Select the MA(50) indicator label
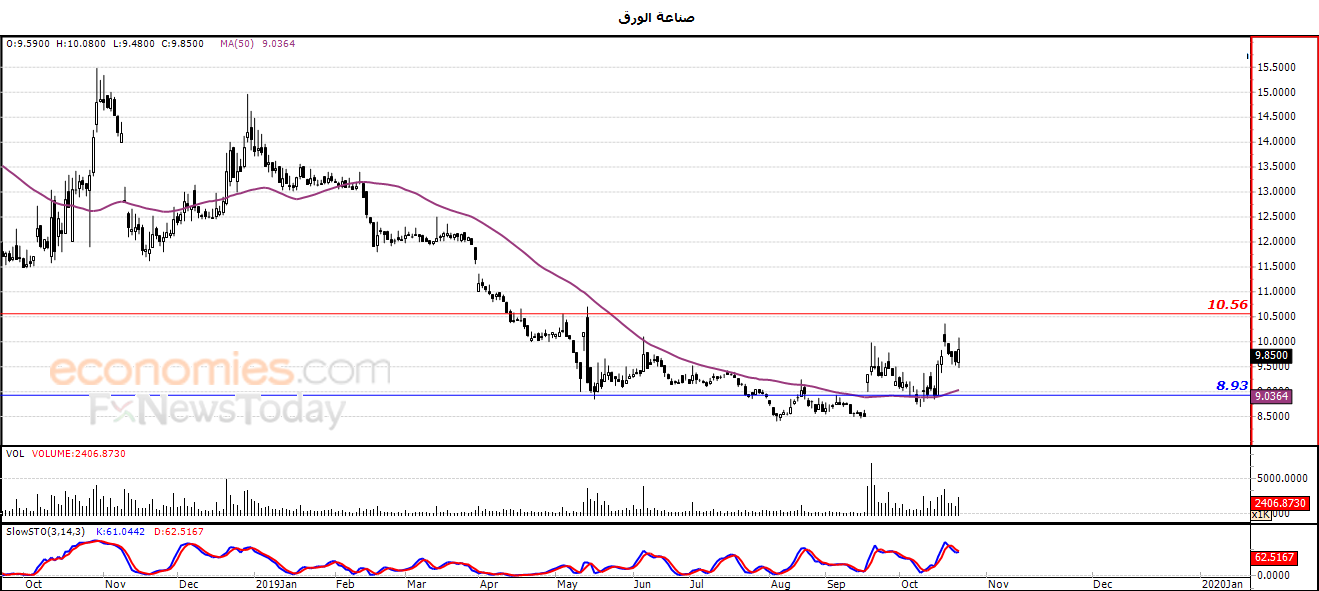 237,43
